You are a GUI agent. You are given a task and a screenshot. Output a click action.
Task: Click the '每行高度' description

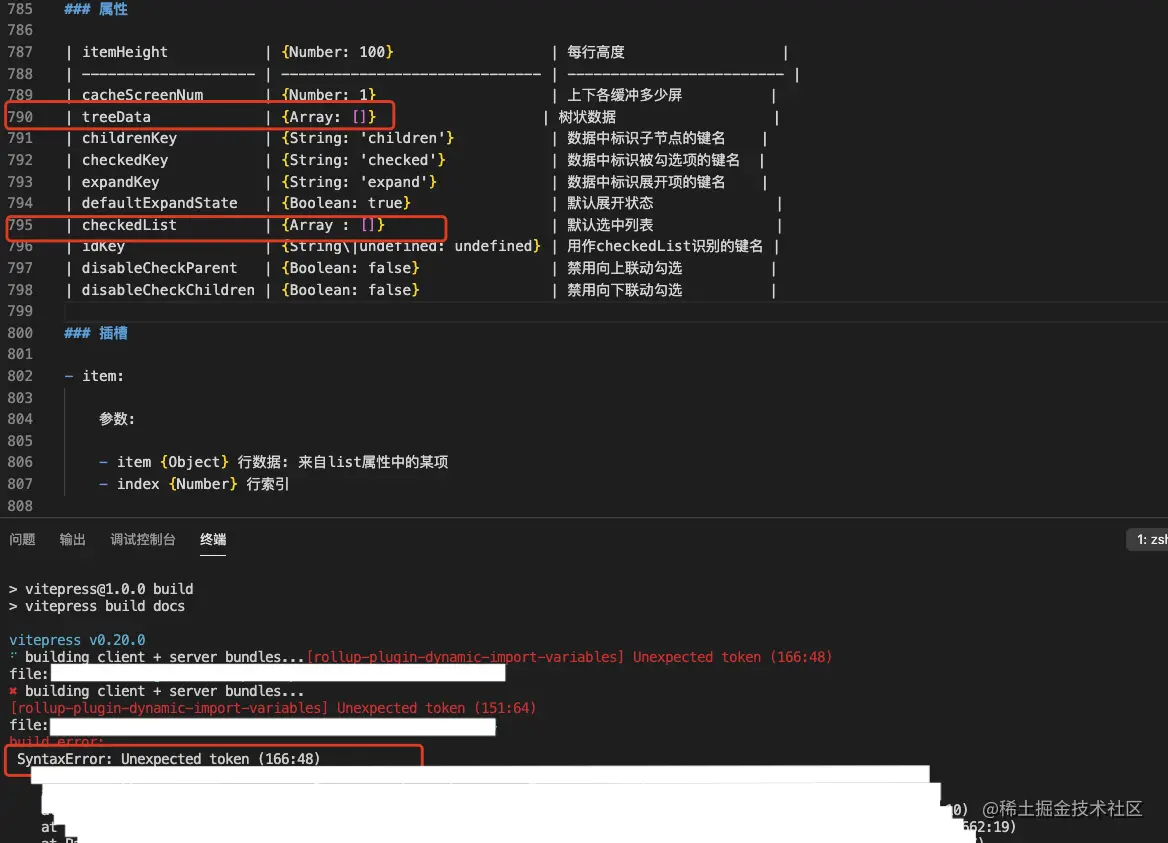pyautogui.click(x=595, y=52)
